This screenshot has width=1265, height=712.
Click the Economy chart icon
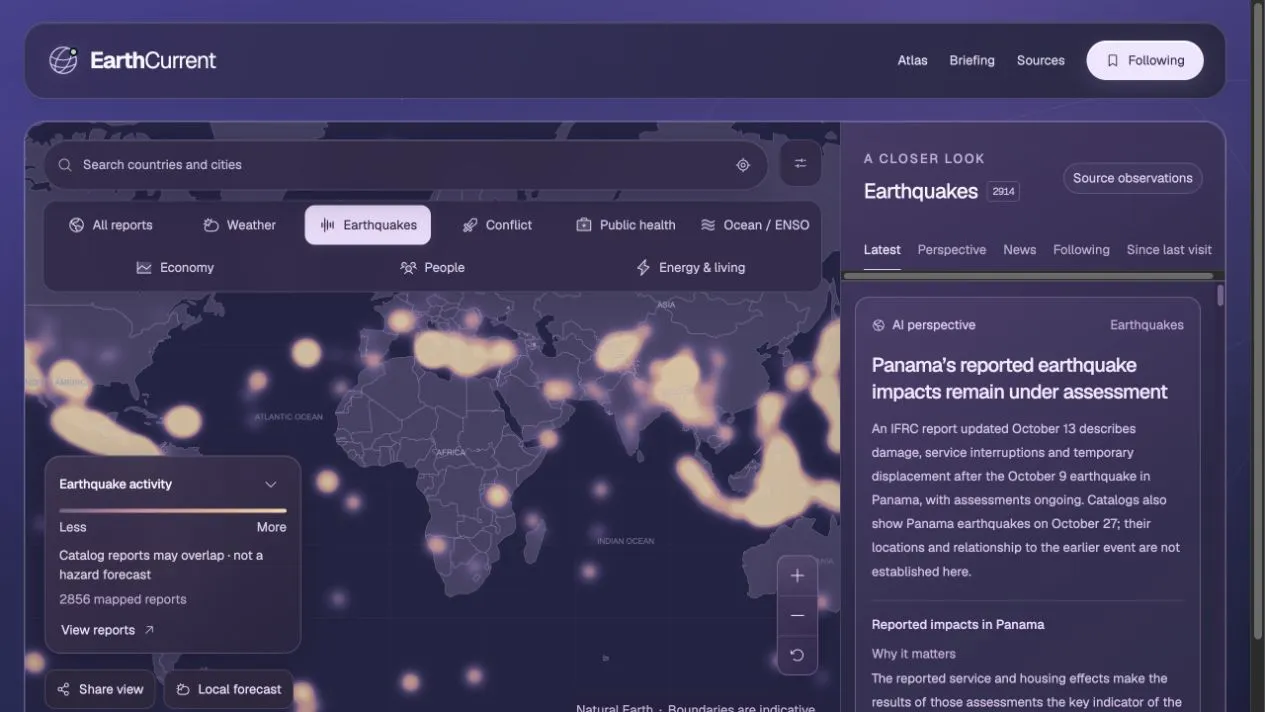[144, 267]
